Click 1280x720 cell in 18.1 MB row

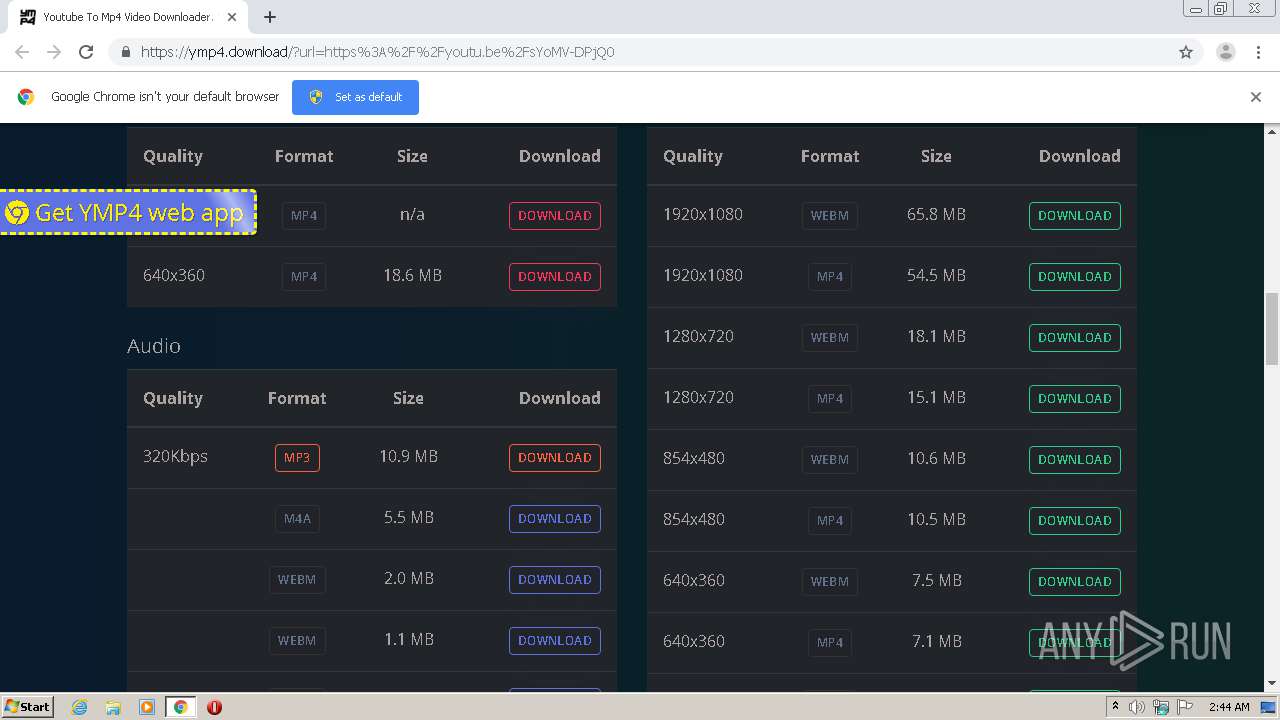pyautogui.click(x=698, y=336)
